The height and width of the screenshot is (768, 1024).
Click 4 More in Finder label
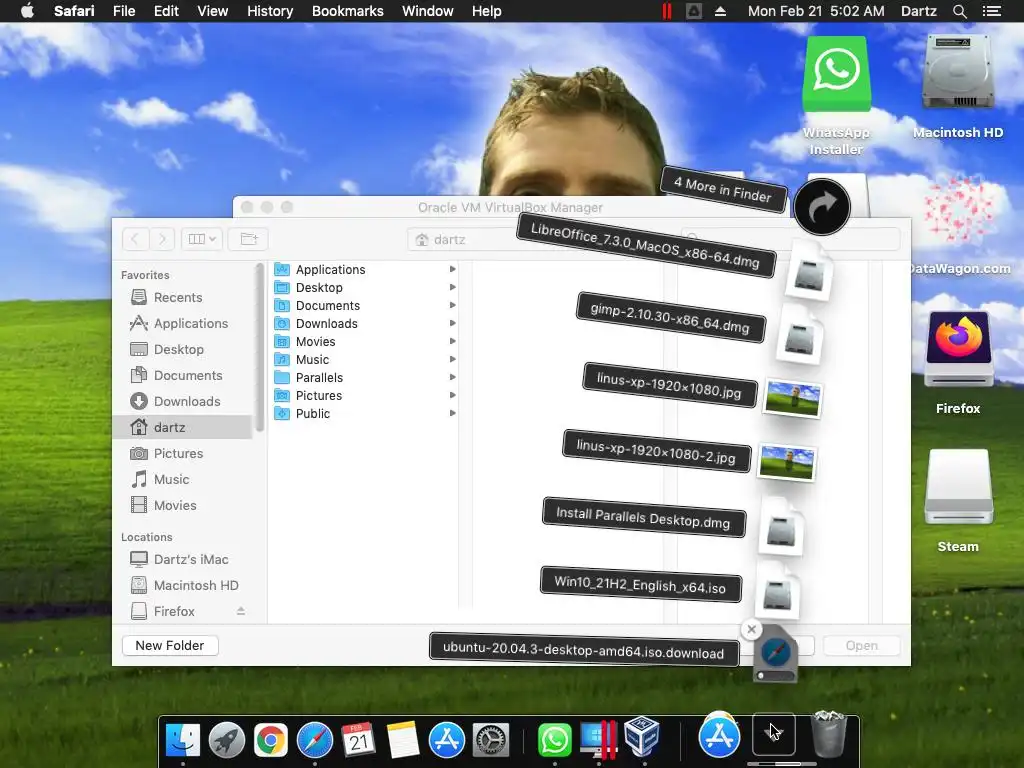pos(722,189)
